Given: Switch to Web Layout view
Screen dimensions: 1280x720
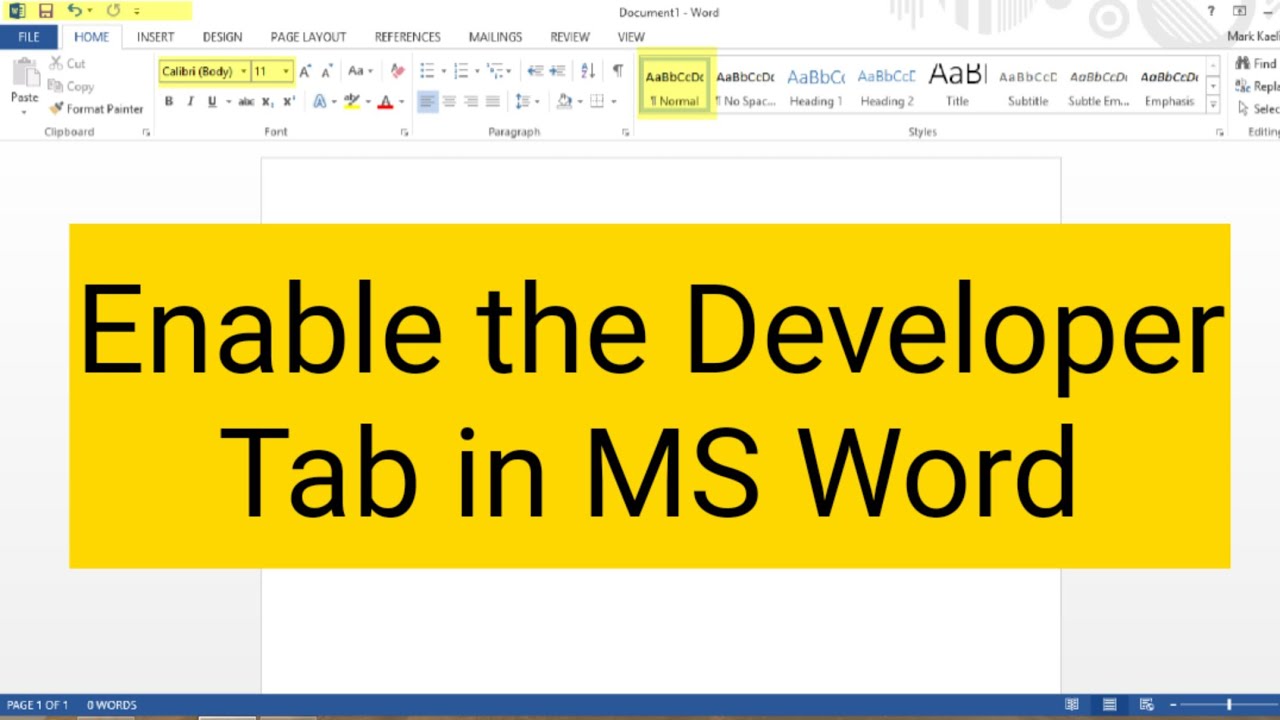Looking at the screenshot, I should (1146, 705).
